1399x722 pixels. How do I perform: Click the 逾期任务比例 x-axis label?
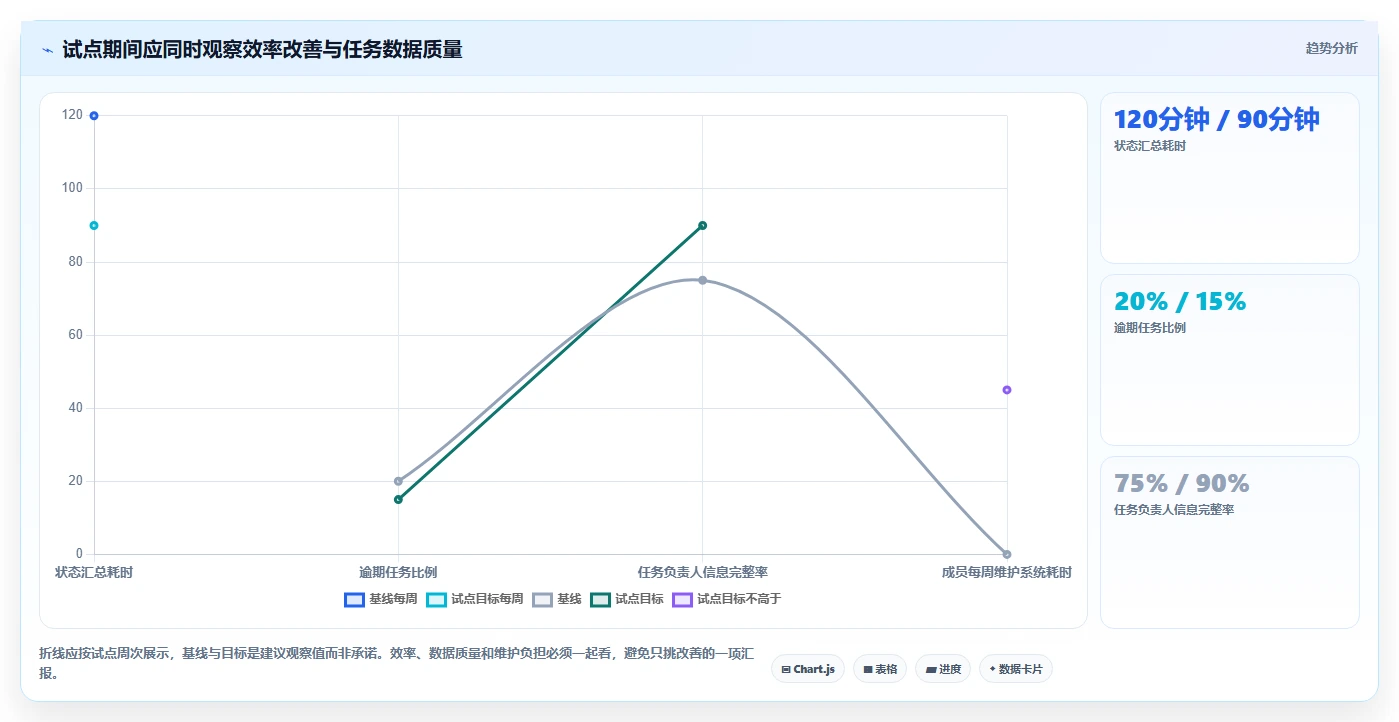398,572
